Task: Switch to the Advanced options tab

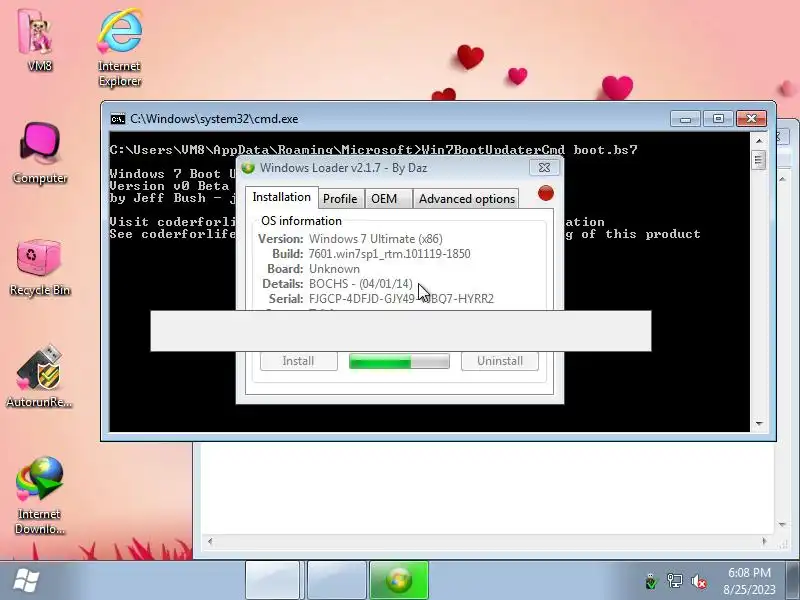Action: pos(466,198)
